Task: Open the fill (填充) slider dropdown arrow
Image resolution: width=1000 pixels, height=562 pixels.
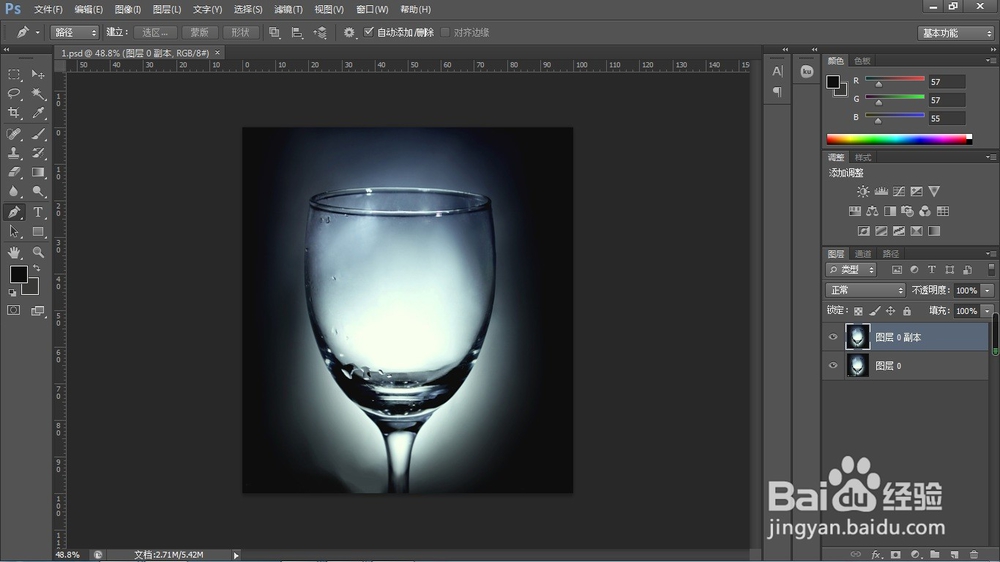Action: (987, 311)
